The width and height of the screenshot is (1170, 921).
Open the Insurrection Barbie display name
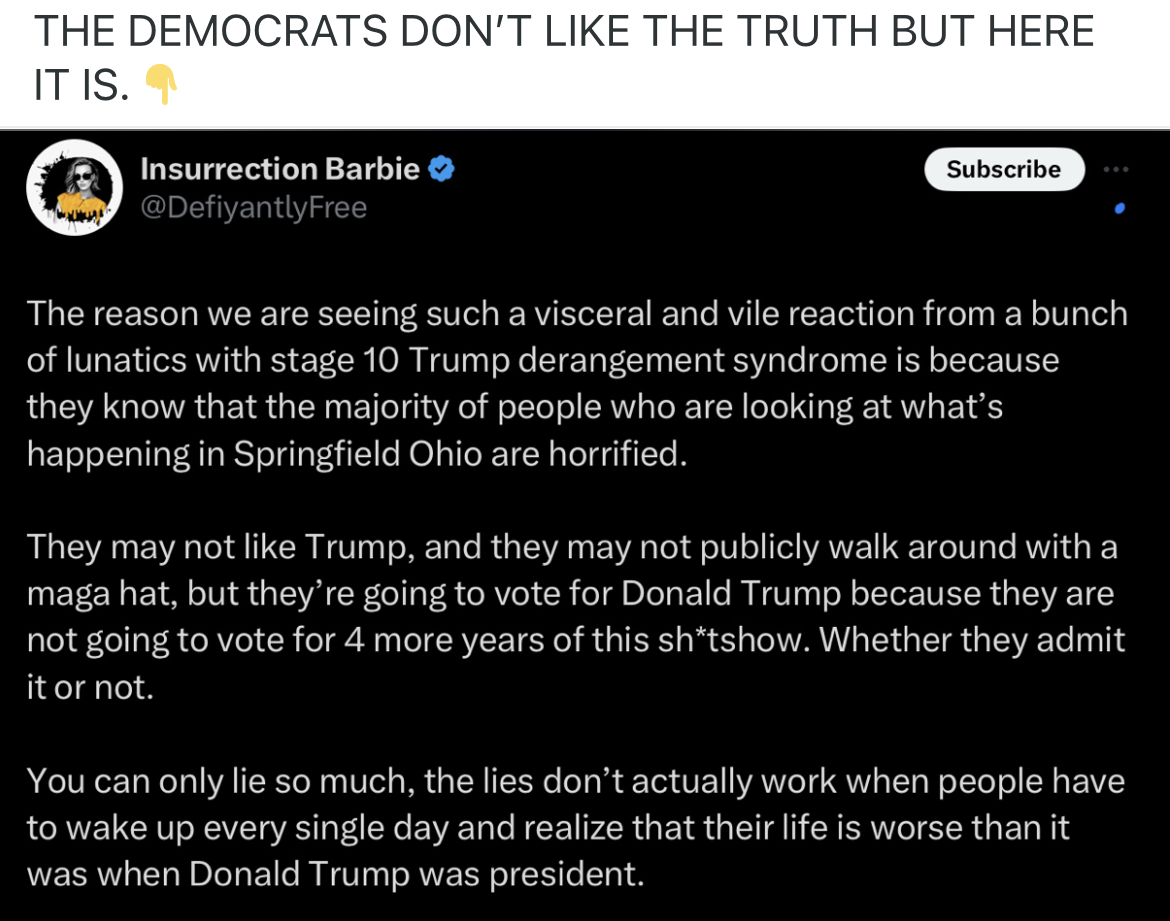click(x=280, y=169)
